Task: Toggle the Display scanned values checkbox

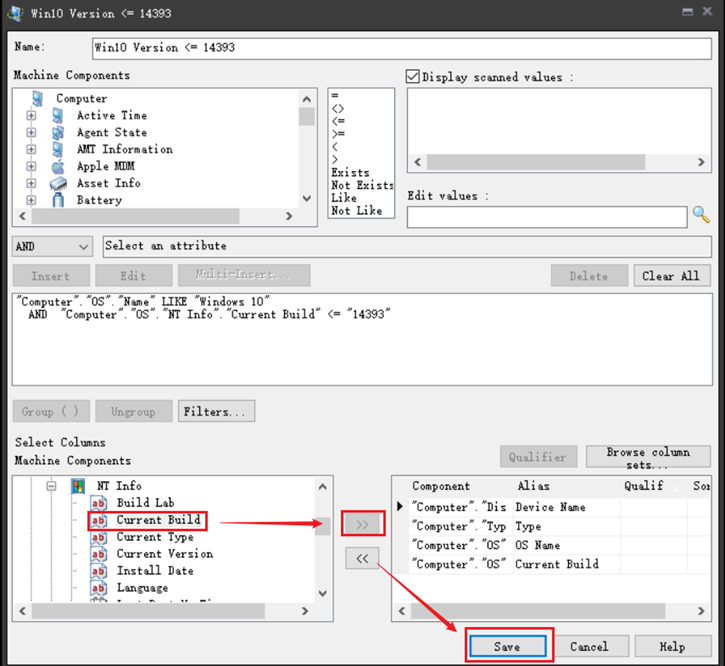Action: tap(412, 76)
